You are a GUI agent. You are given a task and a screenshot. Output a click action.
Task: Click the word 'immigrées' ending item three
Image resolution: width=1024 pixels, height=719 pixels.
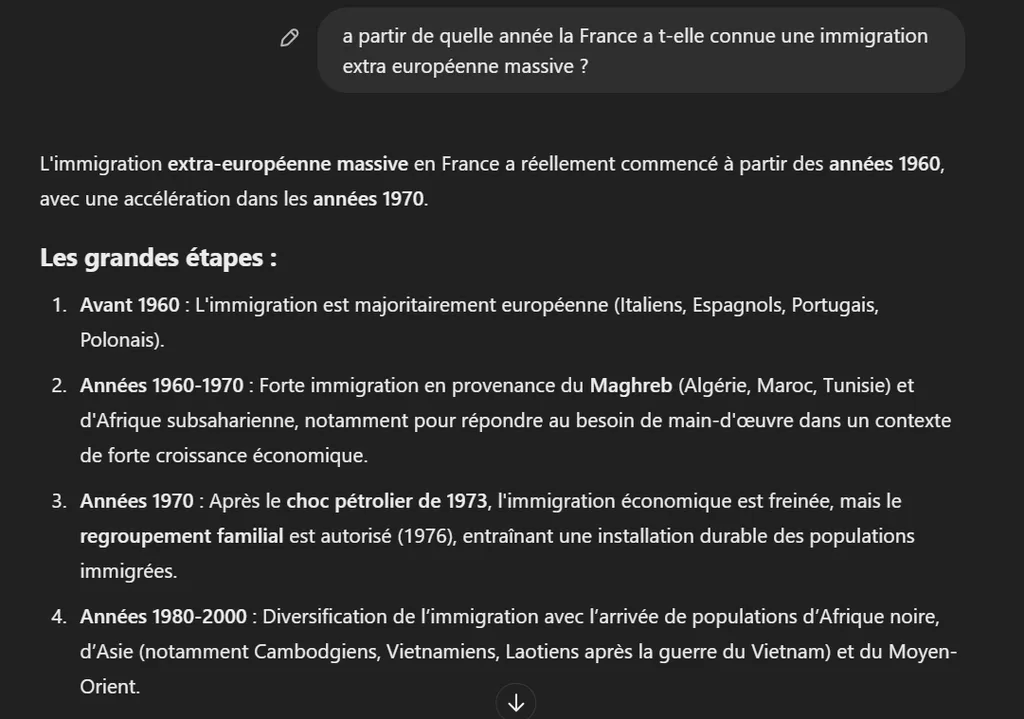pyautogui.click(x=127, y=571)
